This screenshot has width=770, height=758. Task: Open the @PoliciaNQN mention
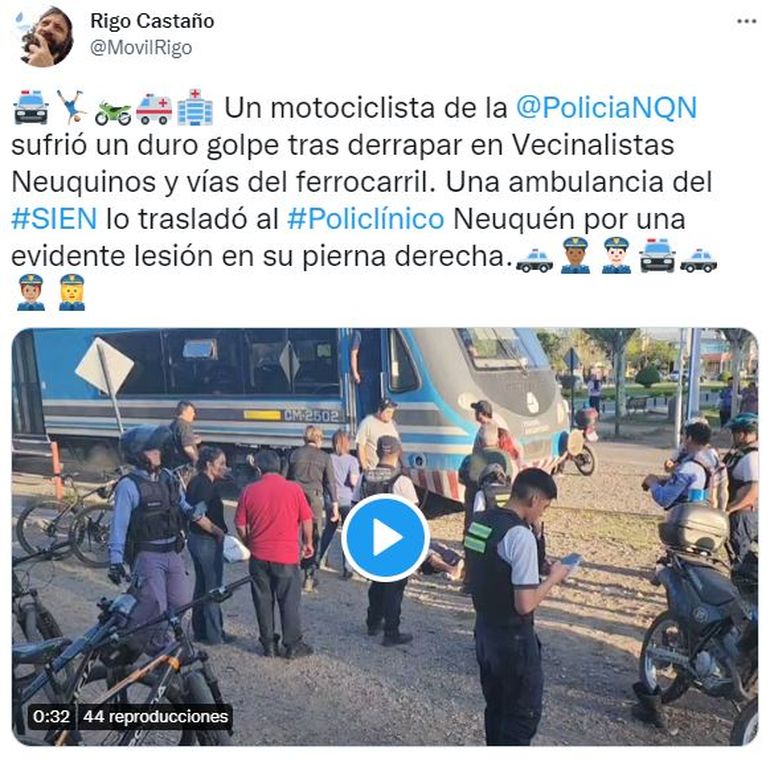606,108
